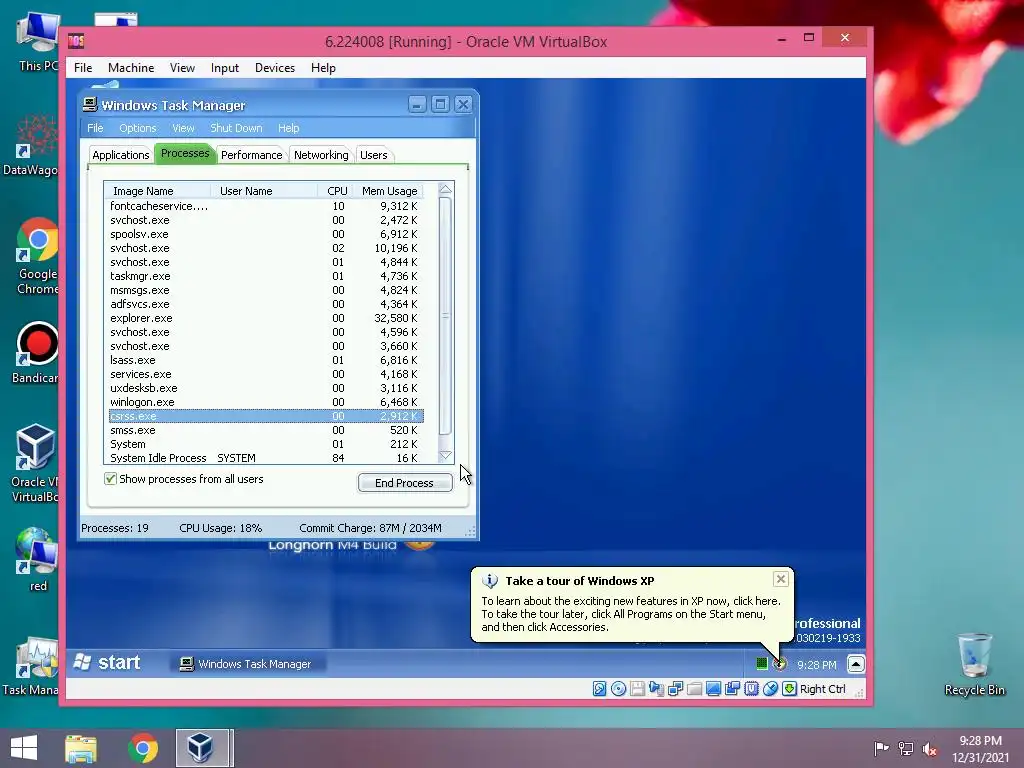Switch to the Networking tab

321,155
